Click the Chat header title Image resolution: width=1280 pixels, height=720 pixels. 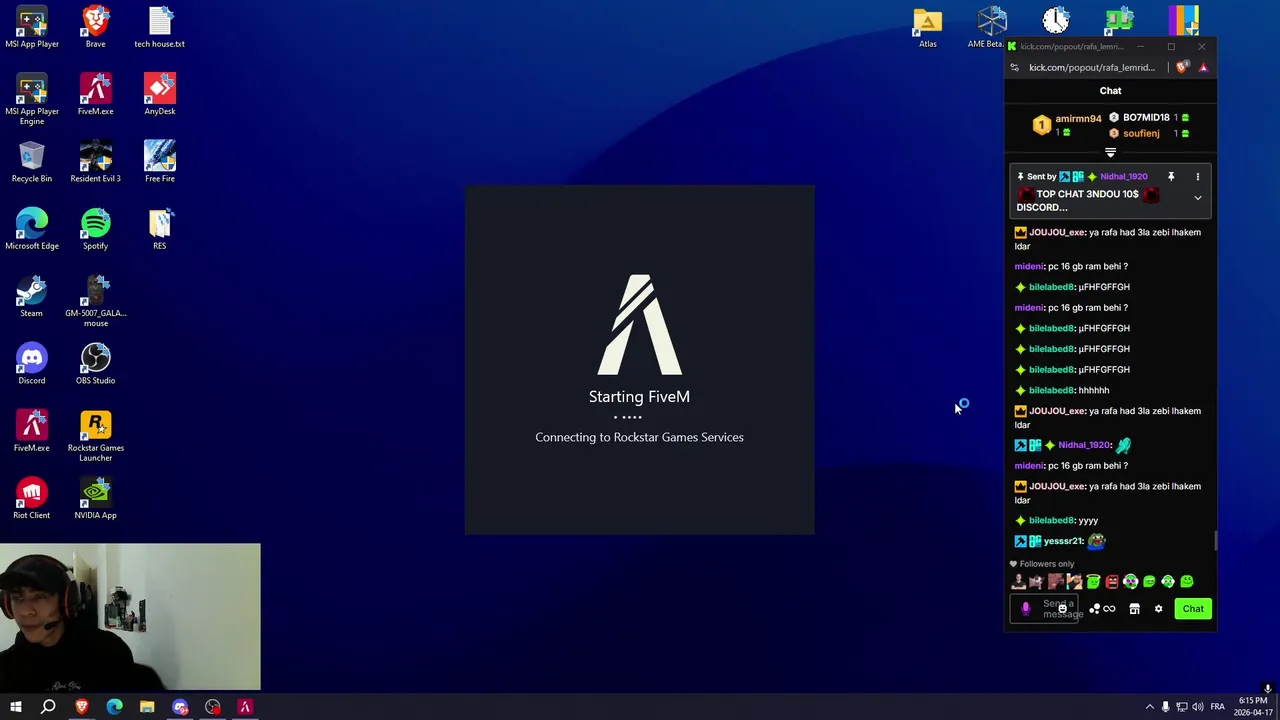1110,91
